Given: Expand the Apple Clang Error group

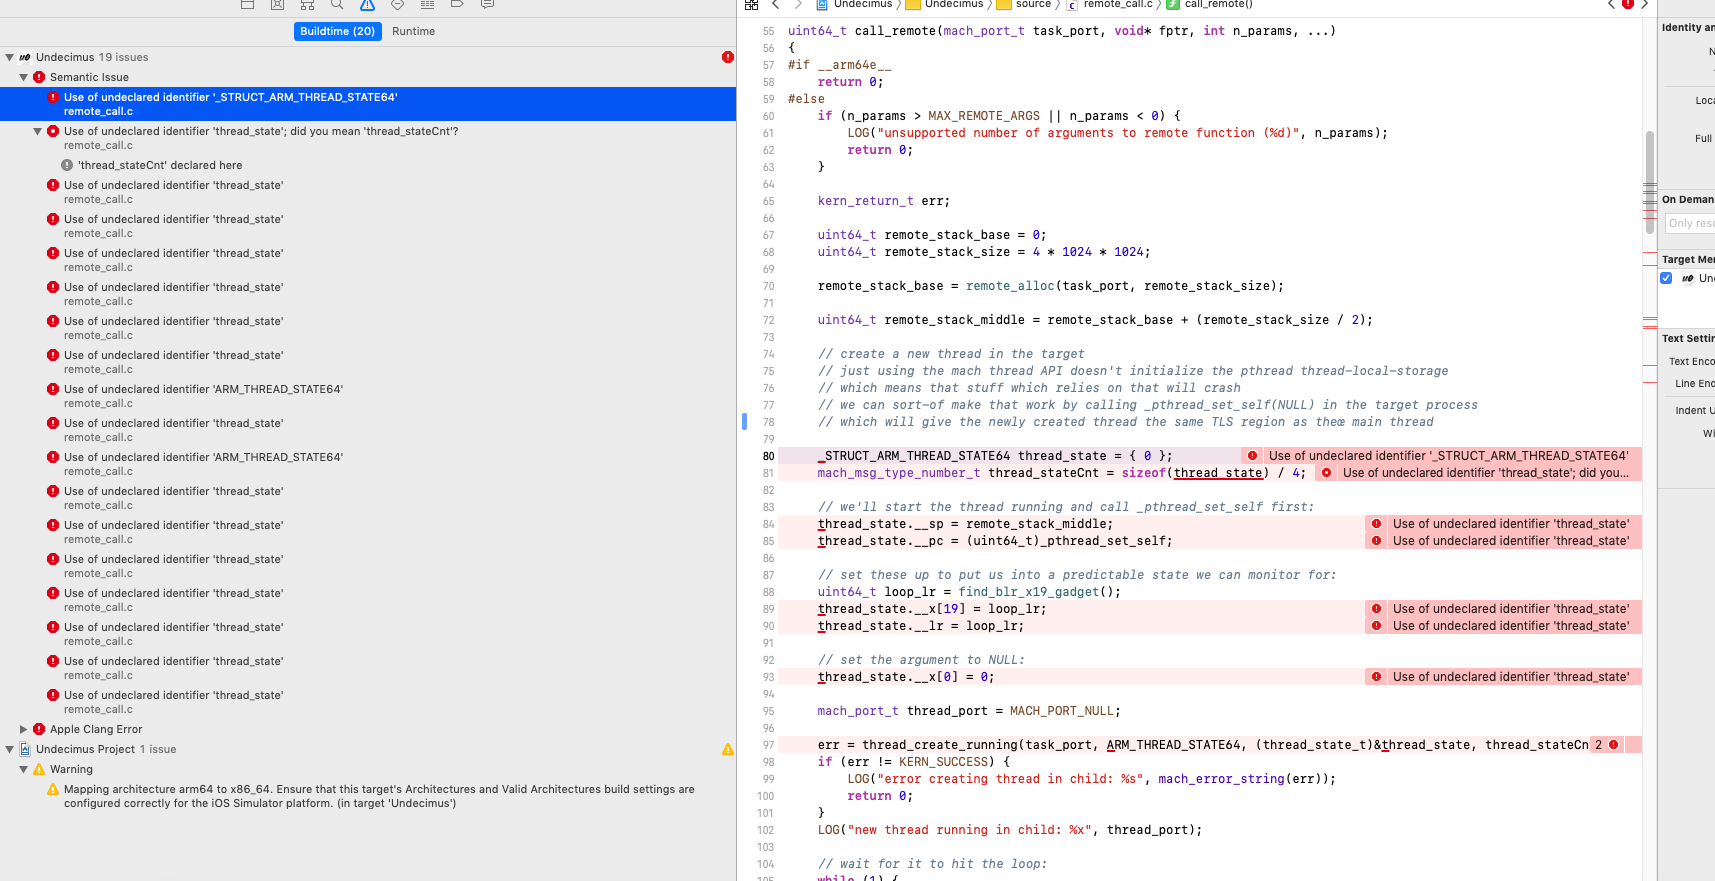Looking at the screenshot, I should point(23,729).
